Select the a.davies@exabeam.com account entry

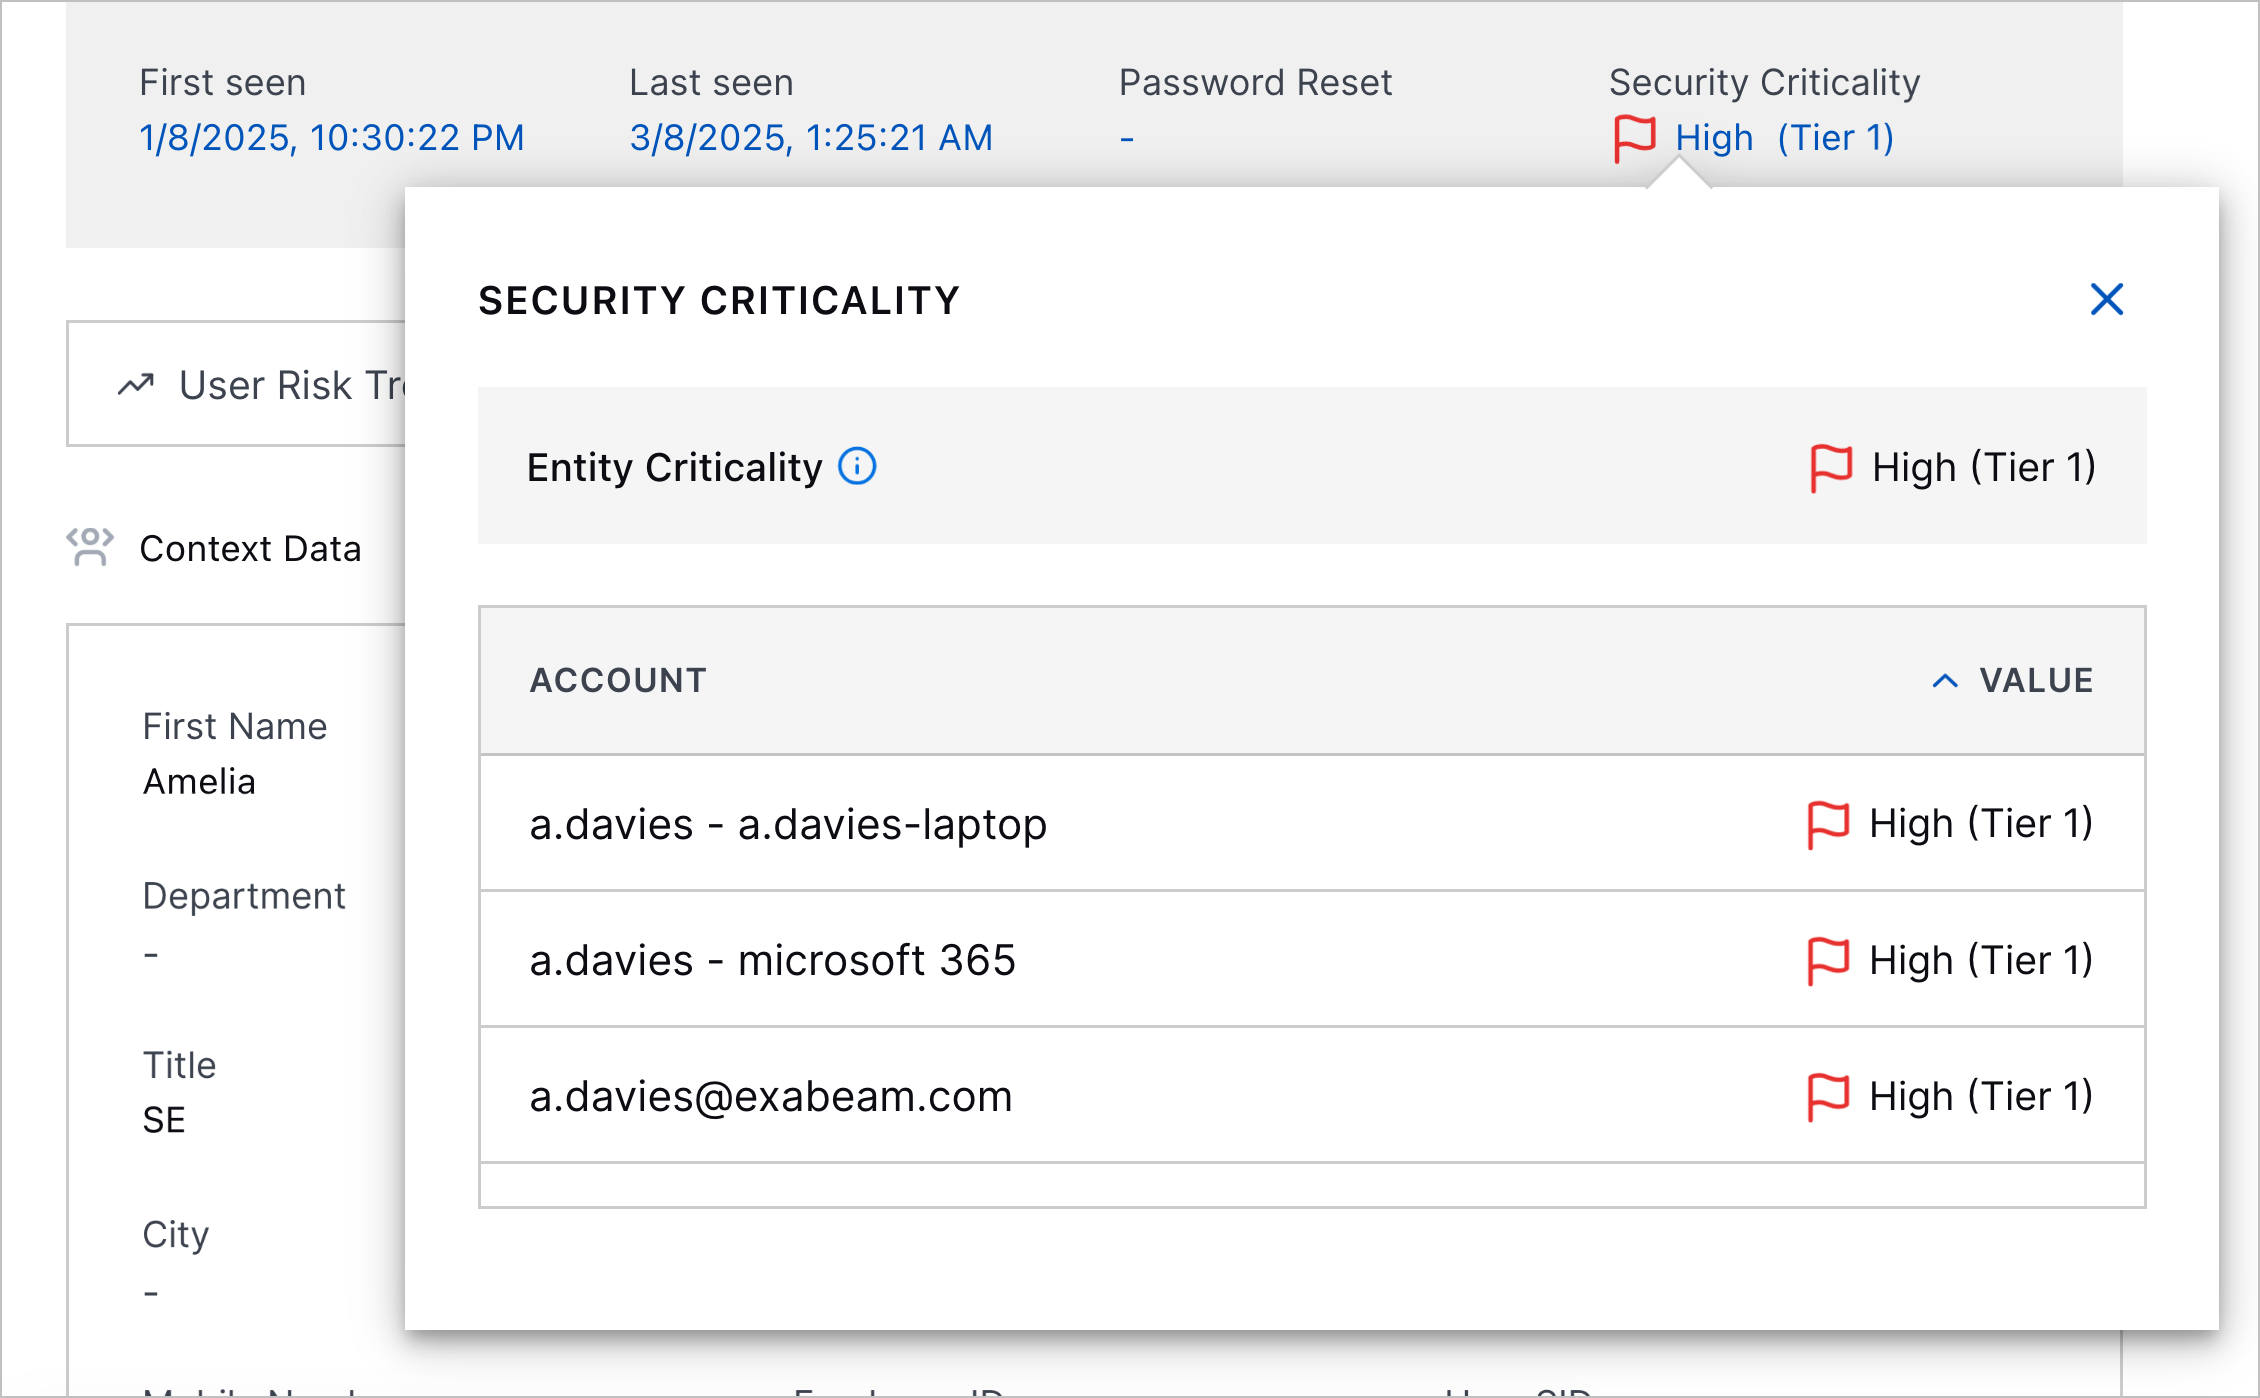coord(771,1095)
